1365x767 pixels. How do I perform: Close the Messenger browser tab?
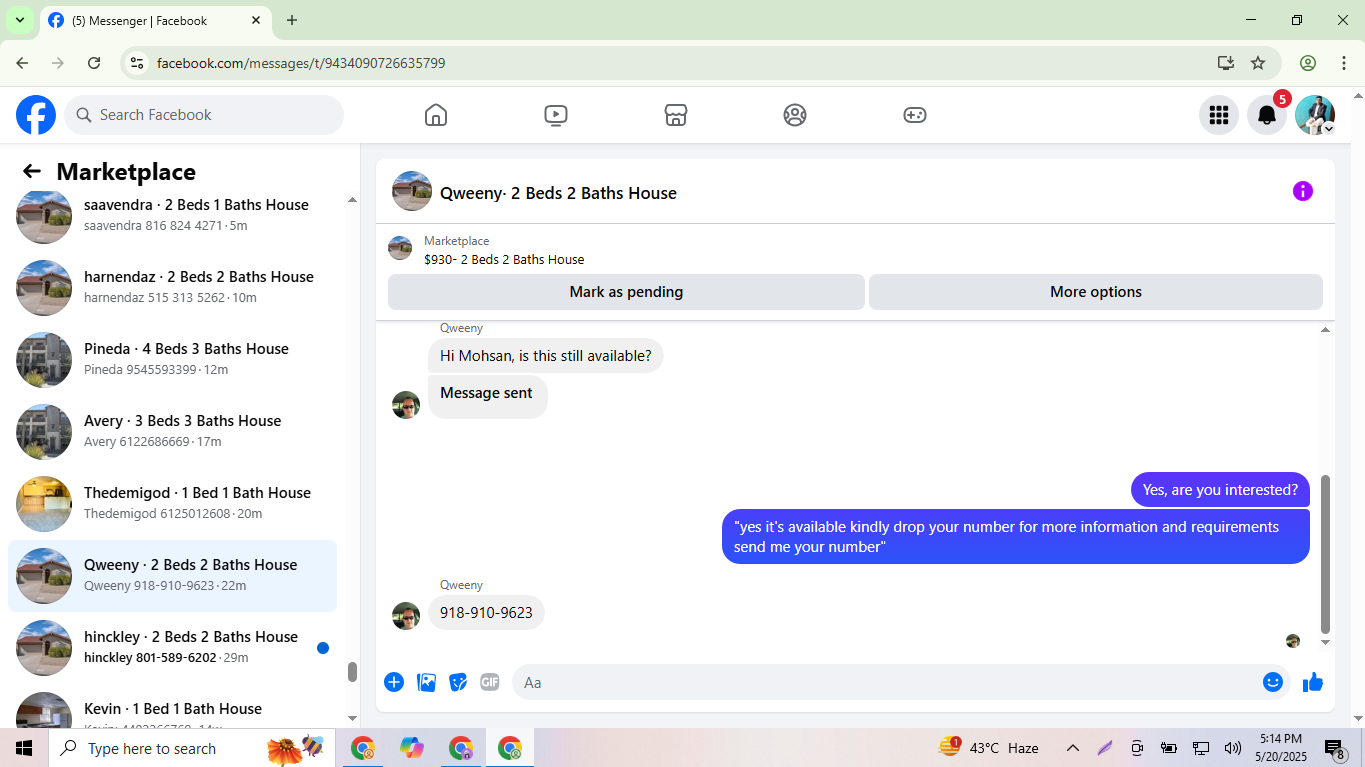tap(256, 20)
